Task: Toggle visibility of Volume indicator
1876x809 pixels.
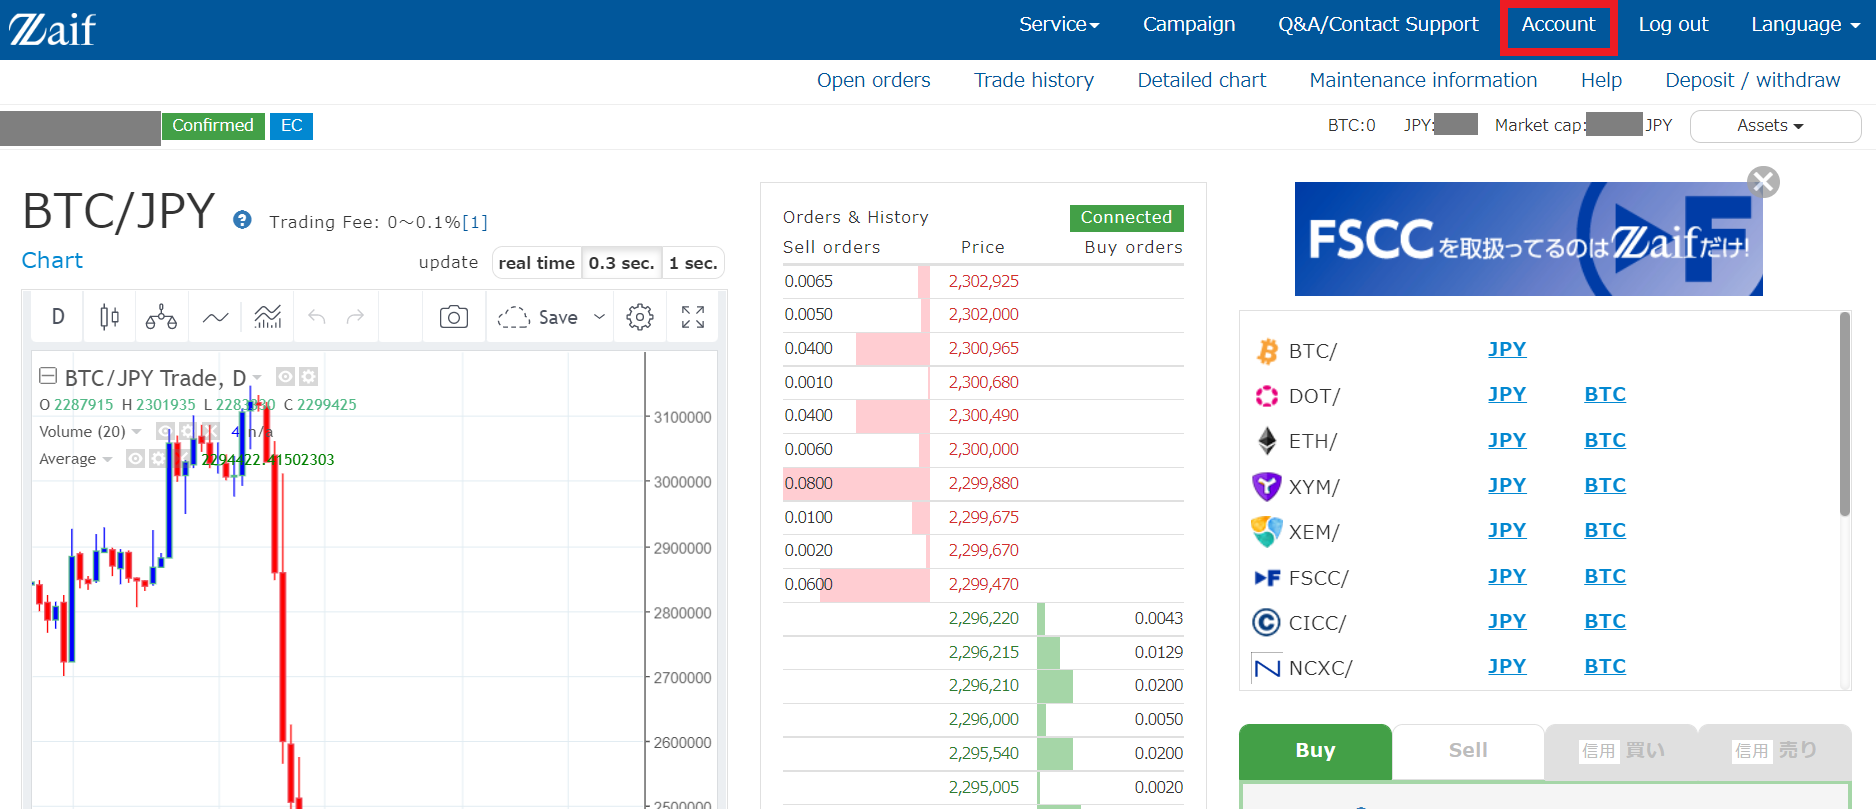Action: tap(165, 431)
